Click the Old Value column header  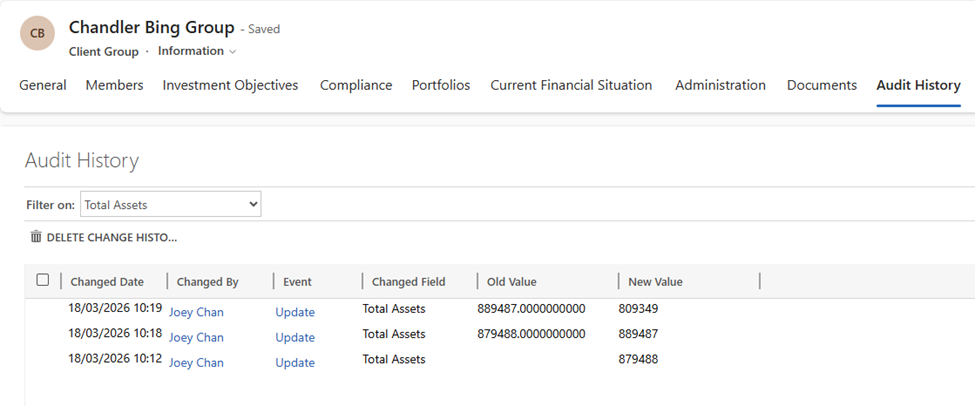tap(511, 282)
